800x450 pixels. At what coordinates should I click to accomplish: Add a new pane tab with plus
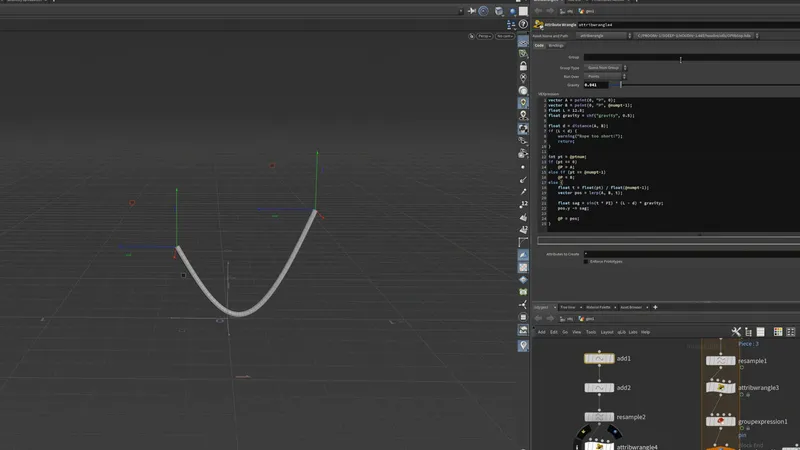tap(655, 307)
